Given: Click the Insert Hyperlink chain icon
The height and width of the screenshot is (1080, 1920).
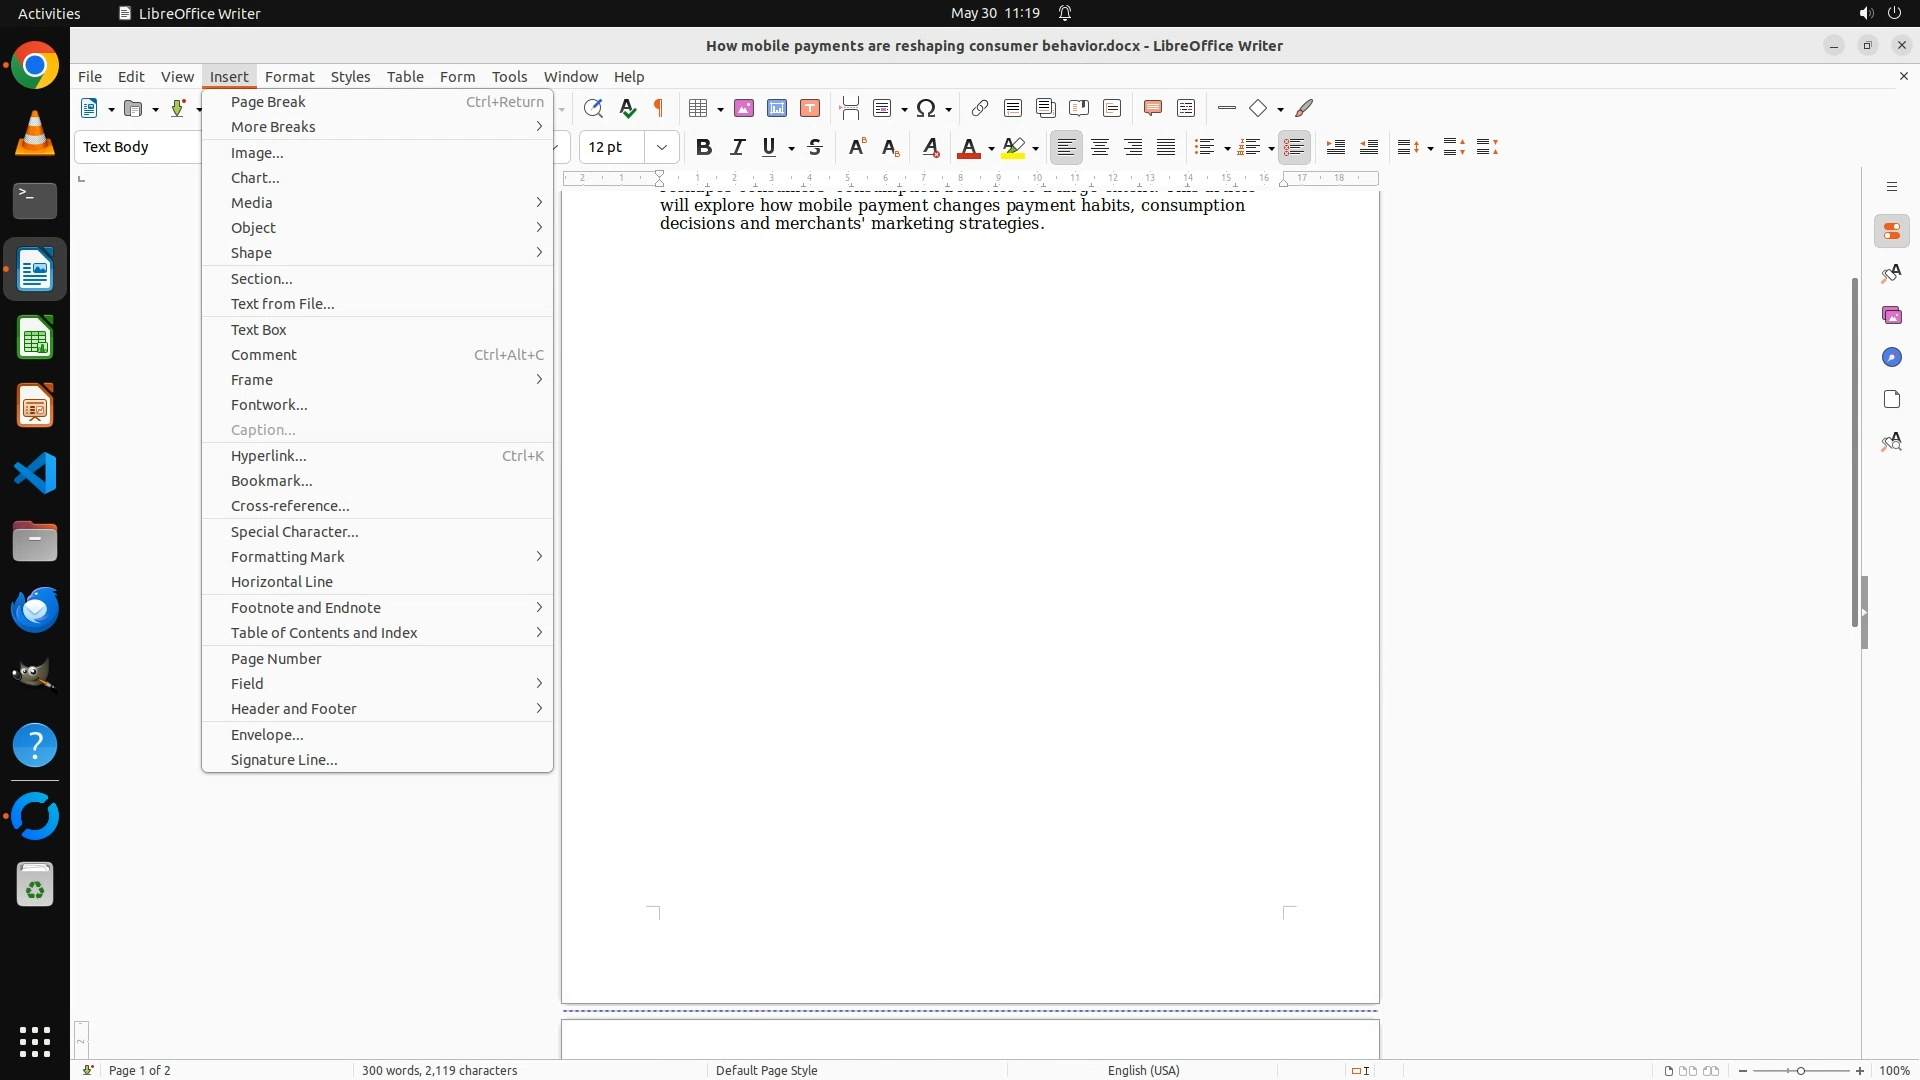Looking at the screenshot, I should point(980,108).
